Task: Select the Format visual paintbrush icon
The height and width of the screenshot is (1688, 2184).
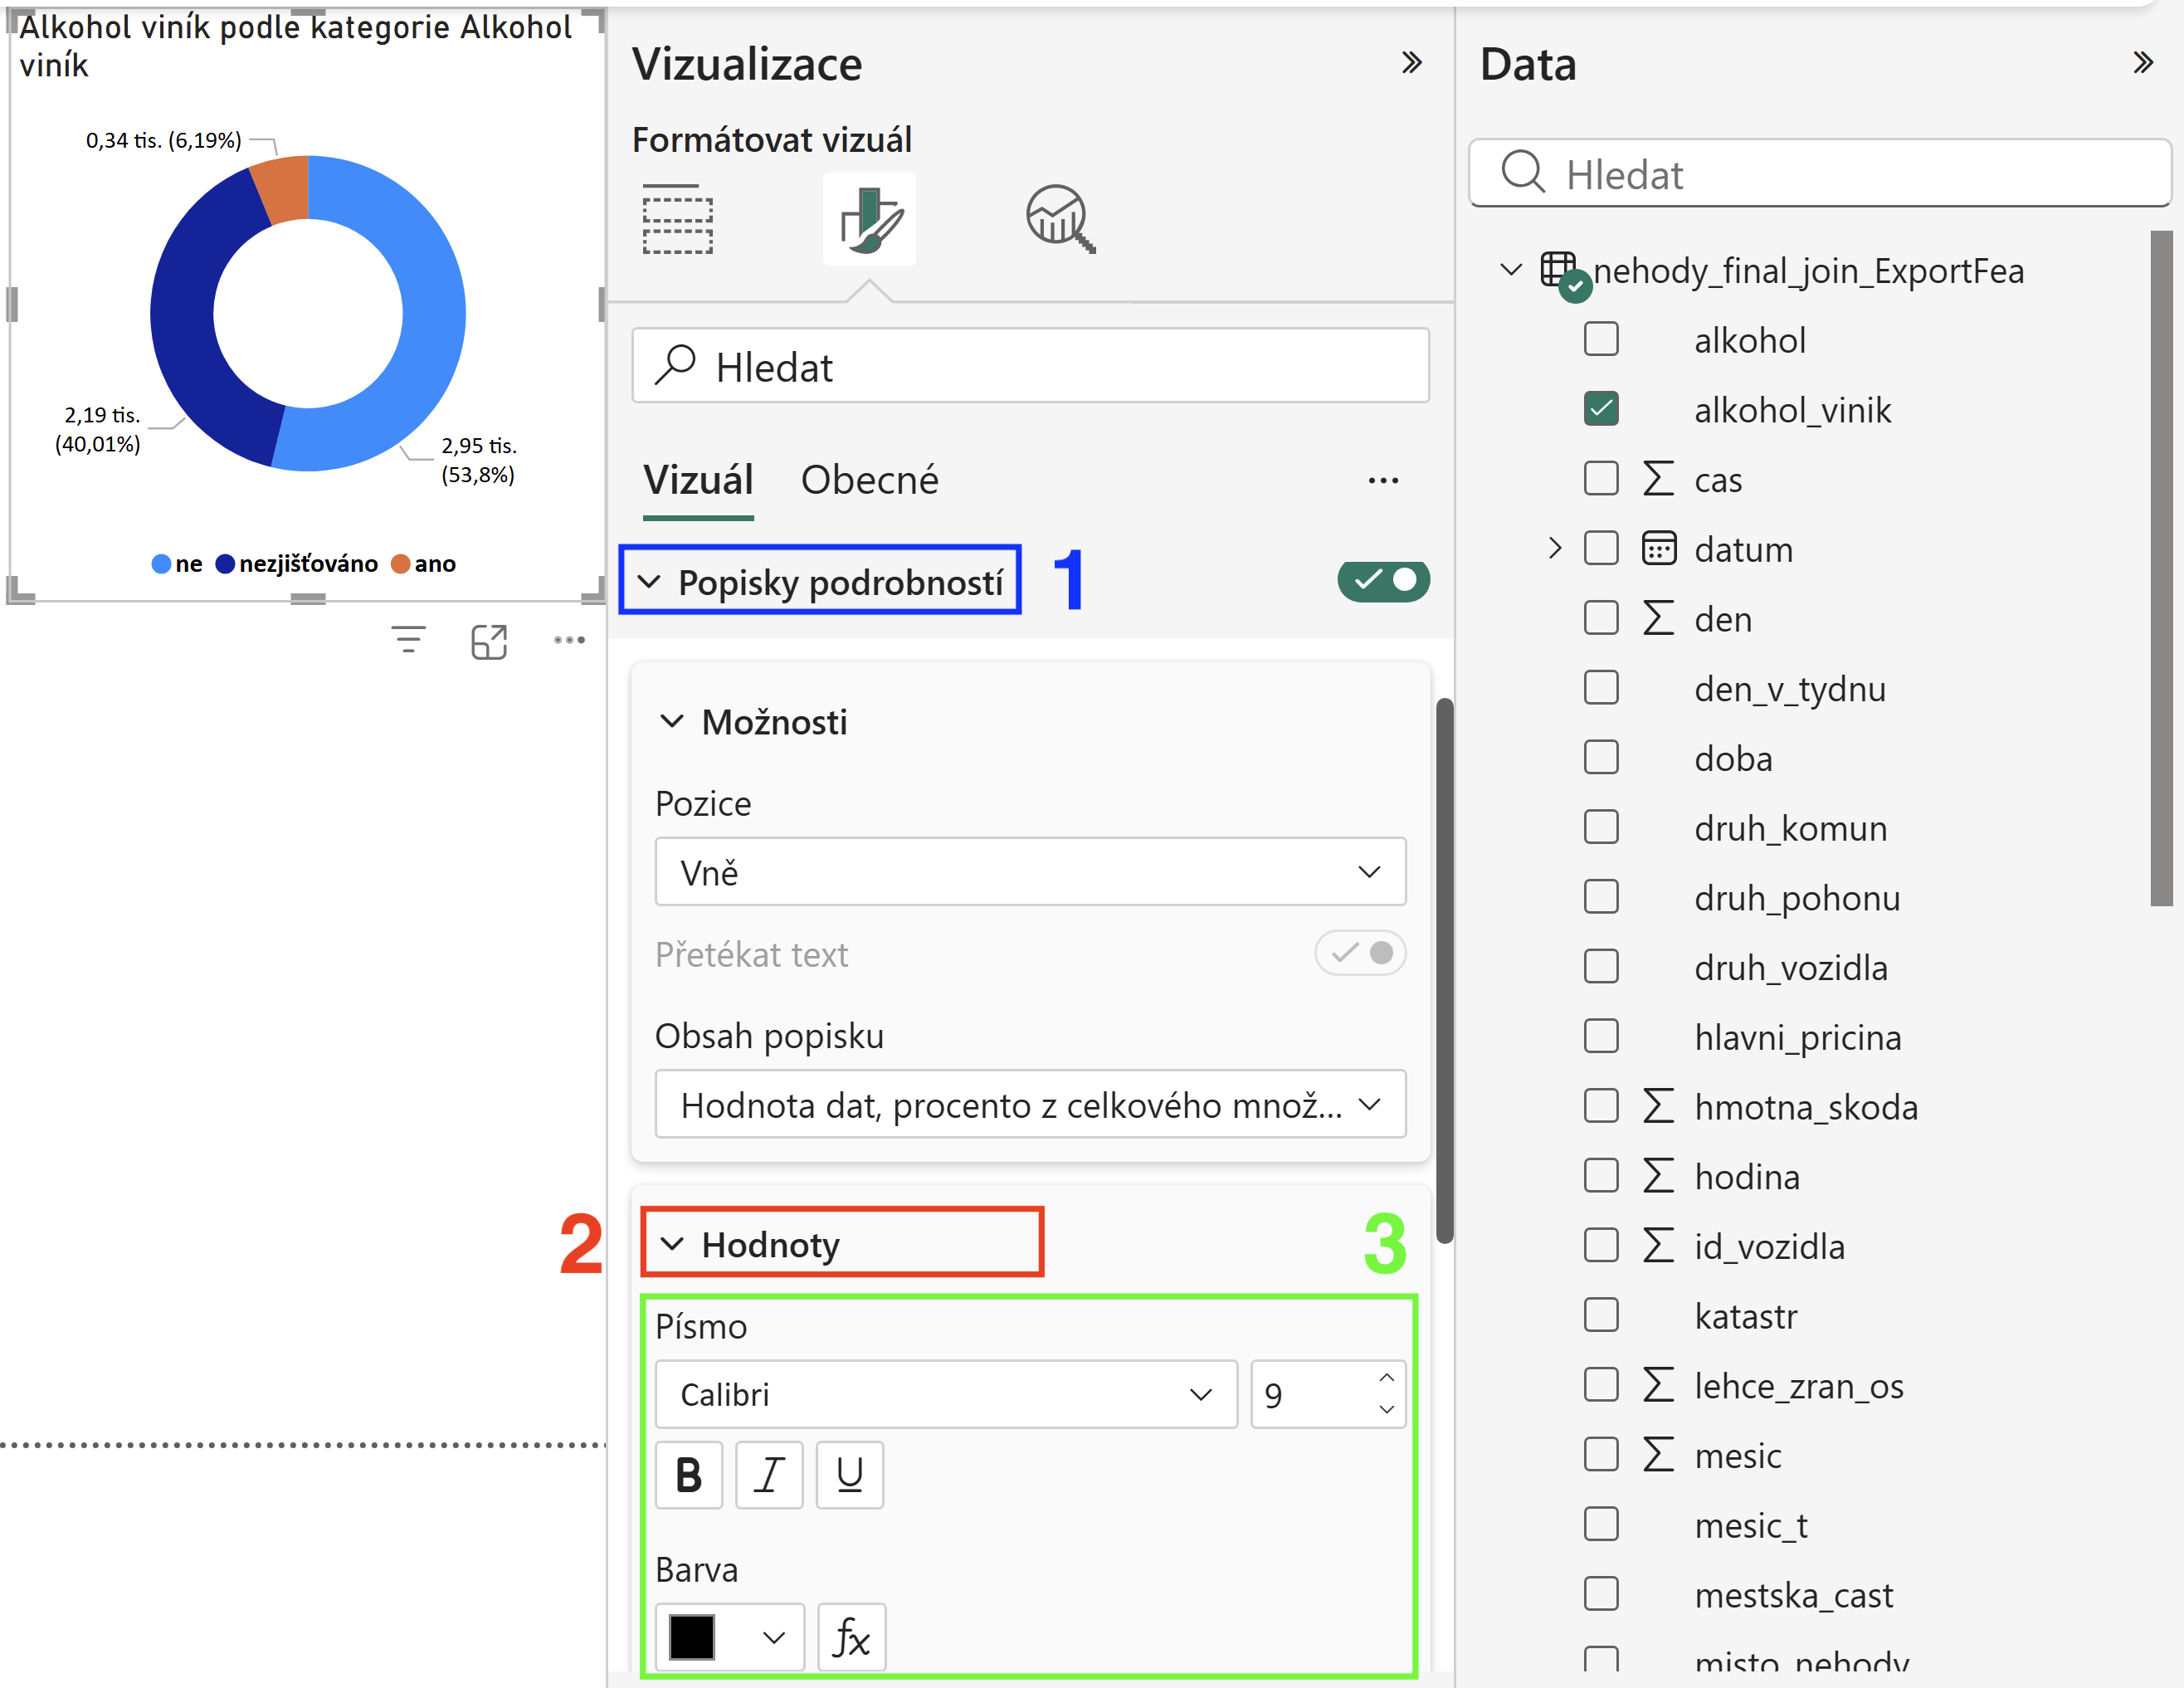Action: pyautogui.click(x=869, y=219)
